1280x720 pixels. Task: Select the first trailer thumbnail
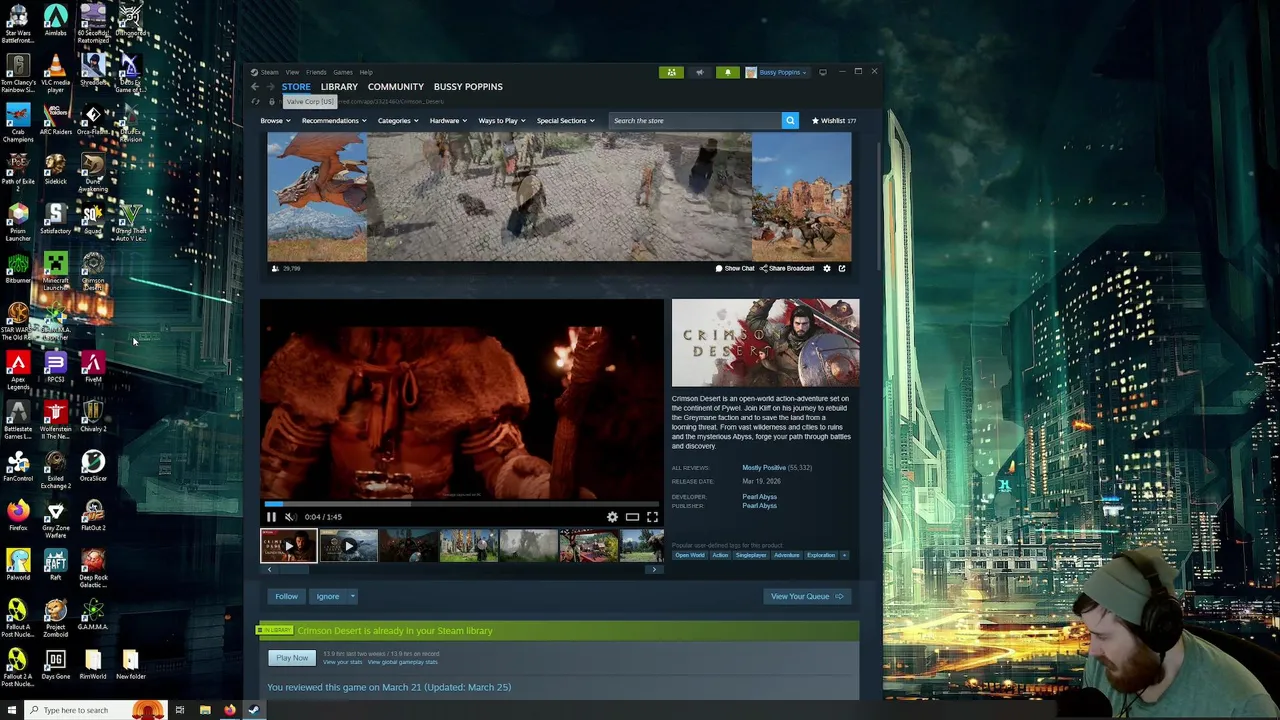coord(289,546)
